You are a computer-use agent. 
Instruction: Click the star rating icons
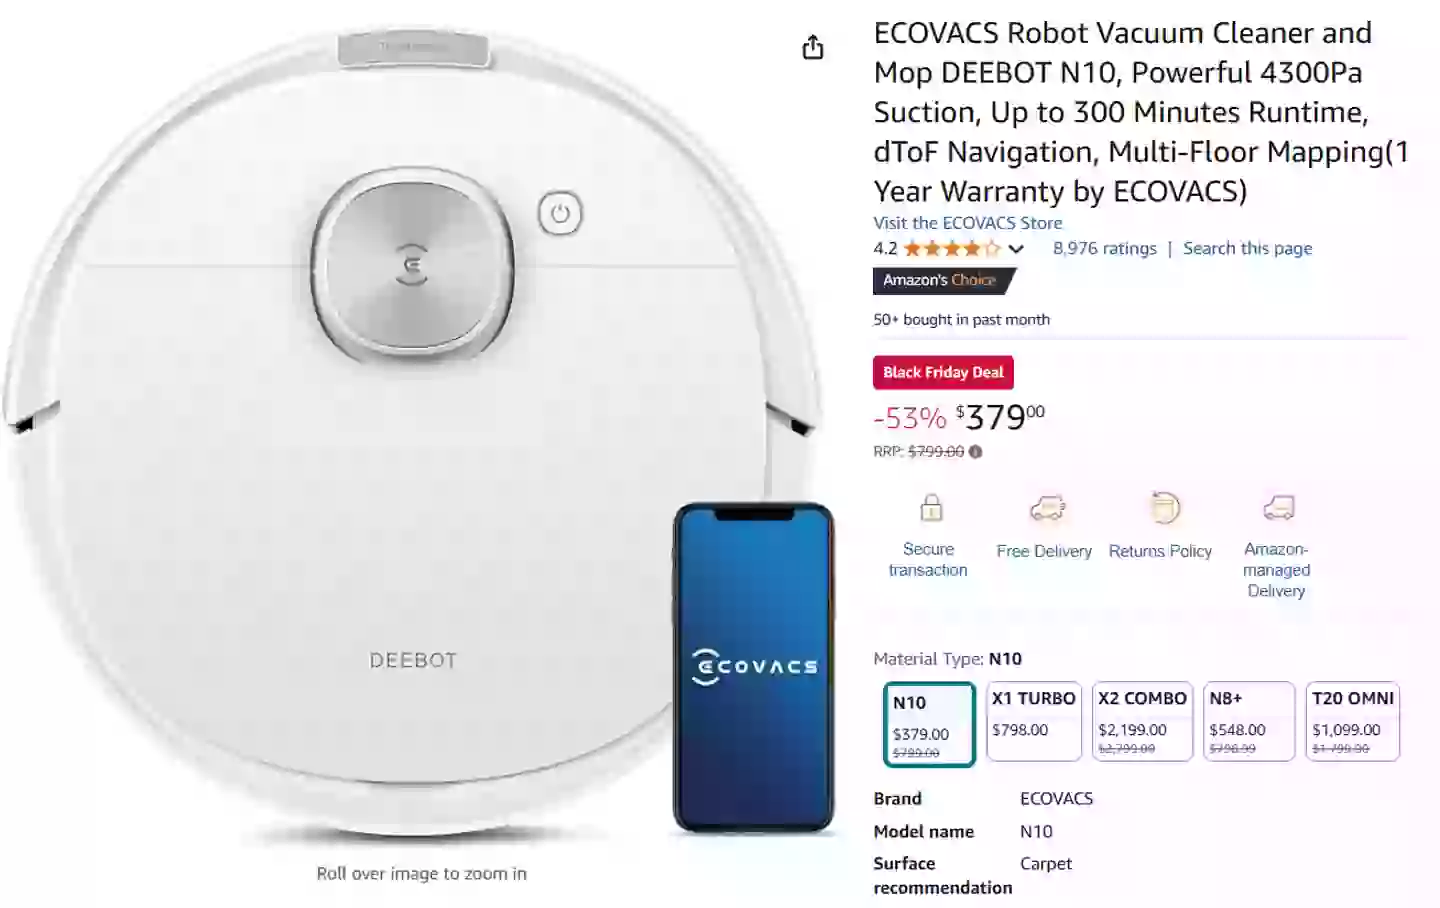click(951, 249)
